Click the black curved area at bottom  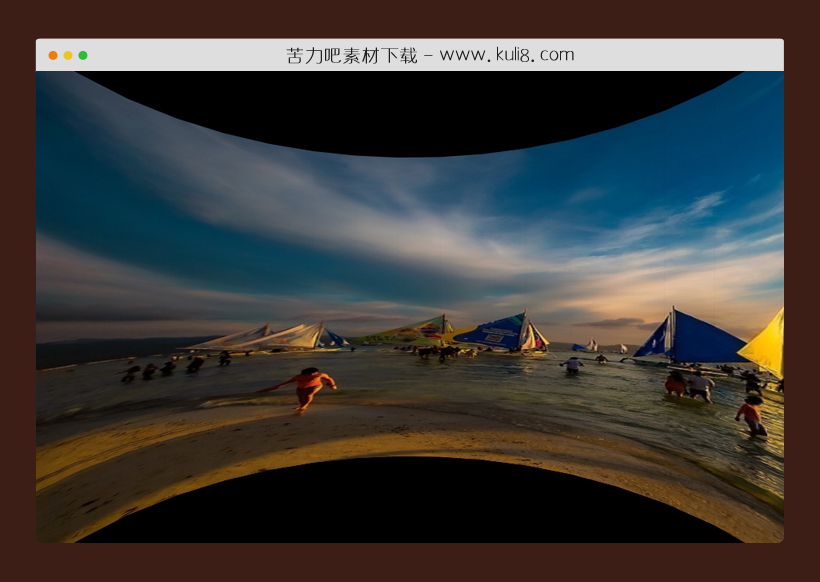pos(410,510)
